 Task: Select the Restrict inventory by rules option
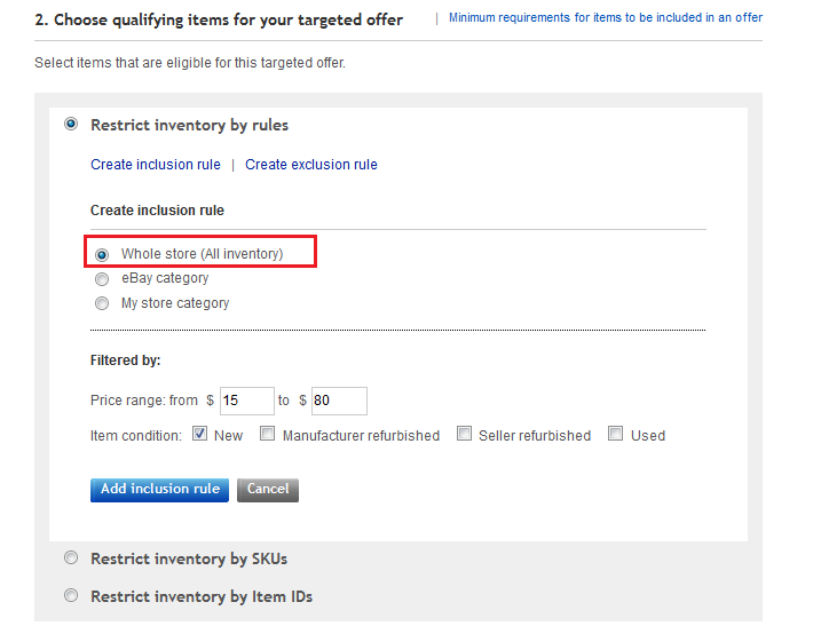(x=70, y=125)
